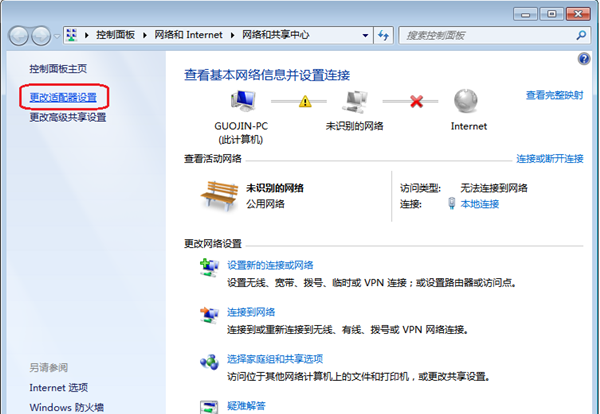Expand the arrow before 网络和 Internet breadcrumb
This screenshot has width=600, height=414.
click(145, 35)
